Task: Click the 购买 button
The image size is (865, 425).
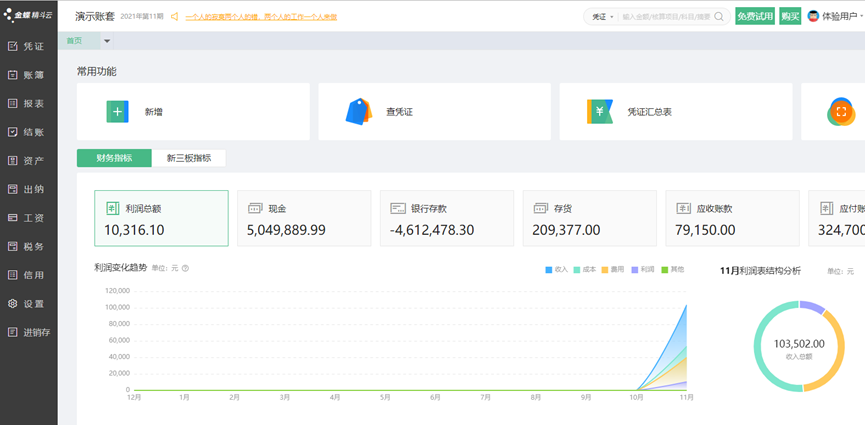Action: (790, 16)
